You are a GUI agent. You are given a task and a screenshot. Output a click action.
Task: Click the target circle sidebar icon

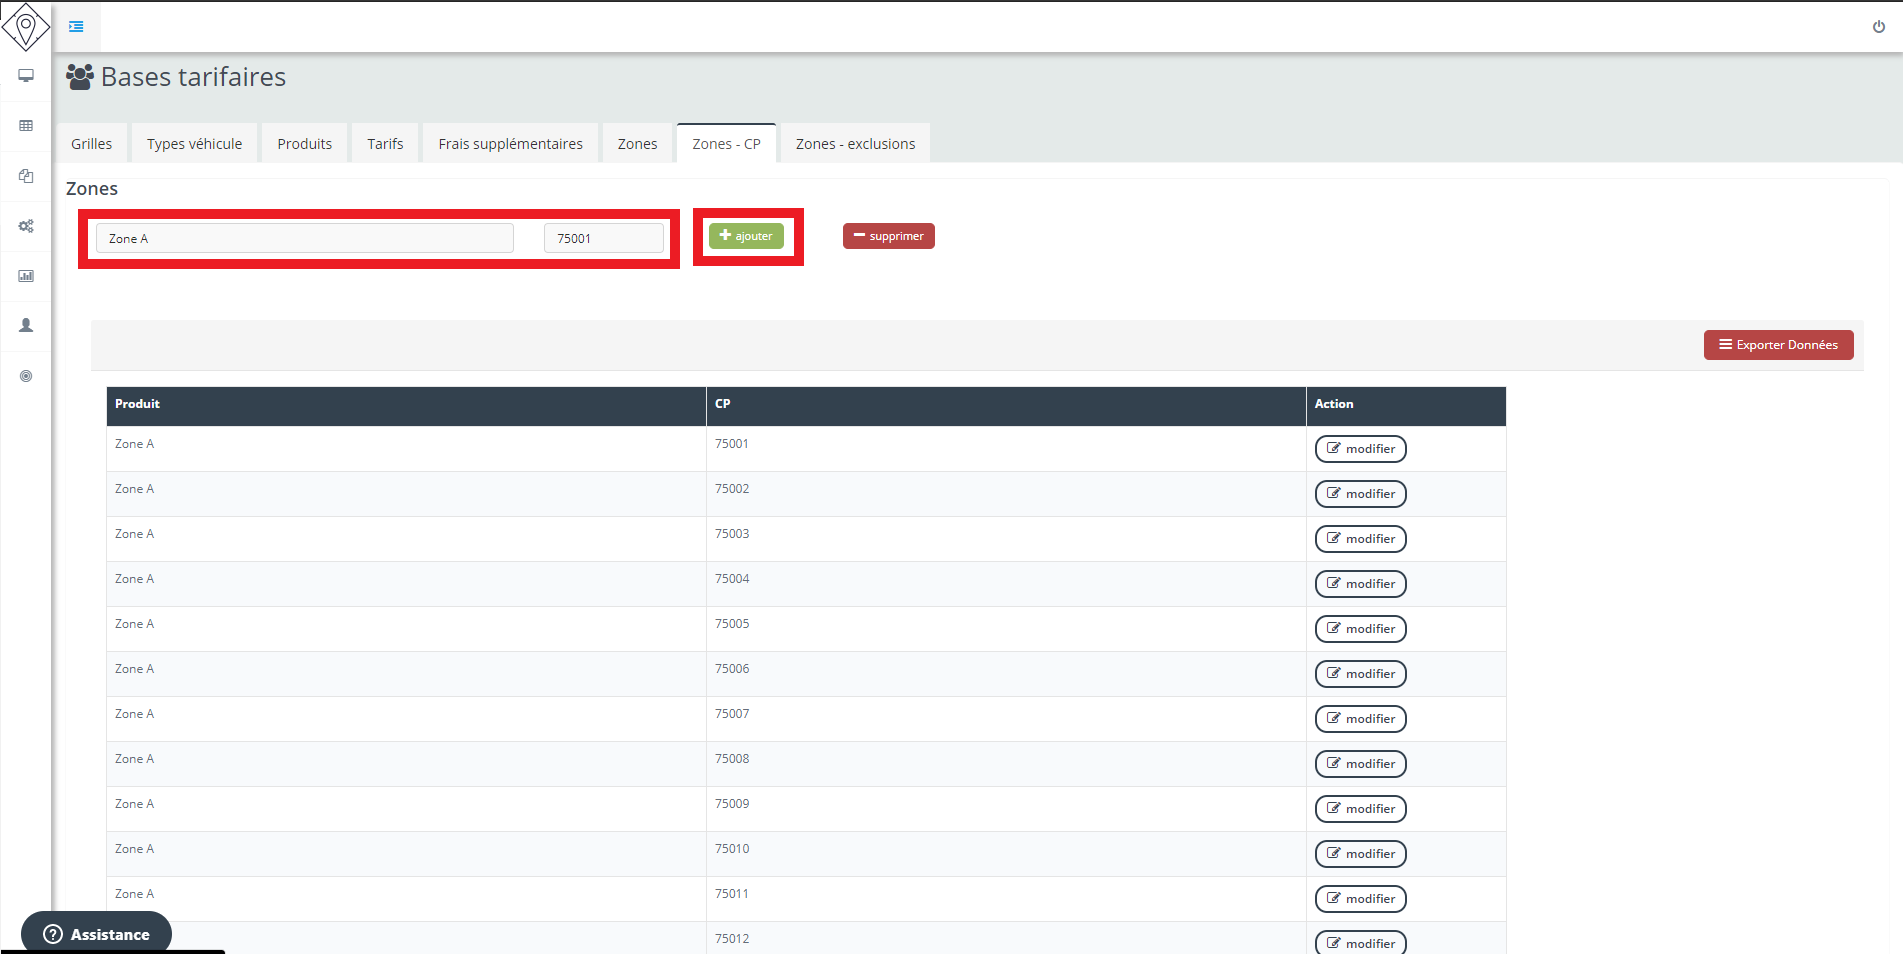click(26, 376)
